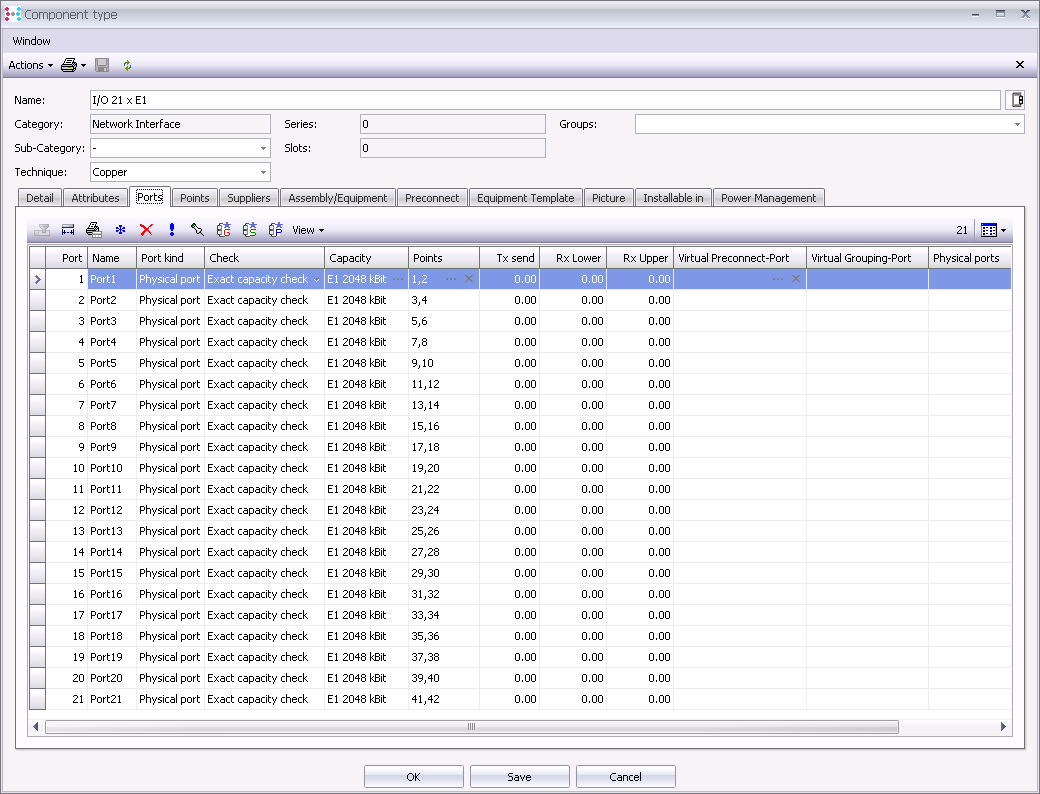The height and width of the screenshot is (794, 1040).
Task: Click the horizontal scrollbar thumb
Action: (472, 726)
